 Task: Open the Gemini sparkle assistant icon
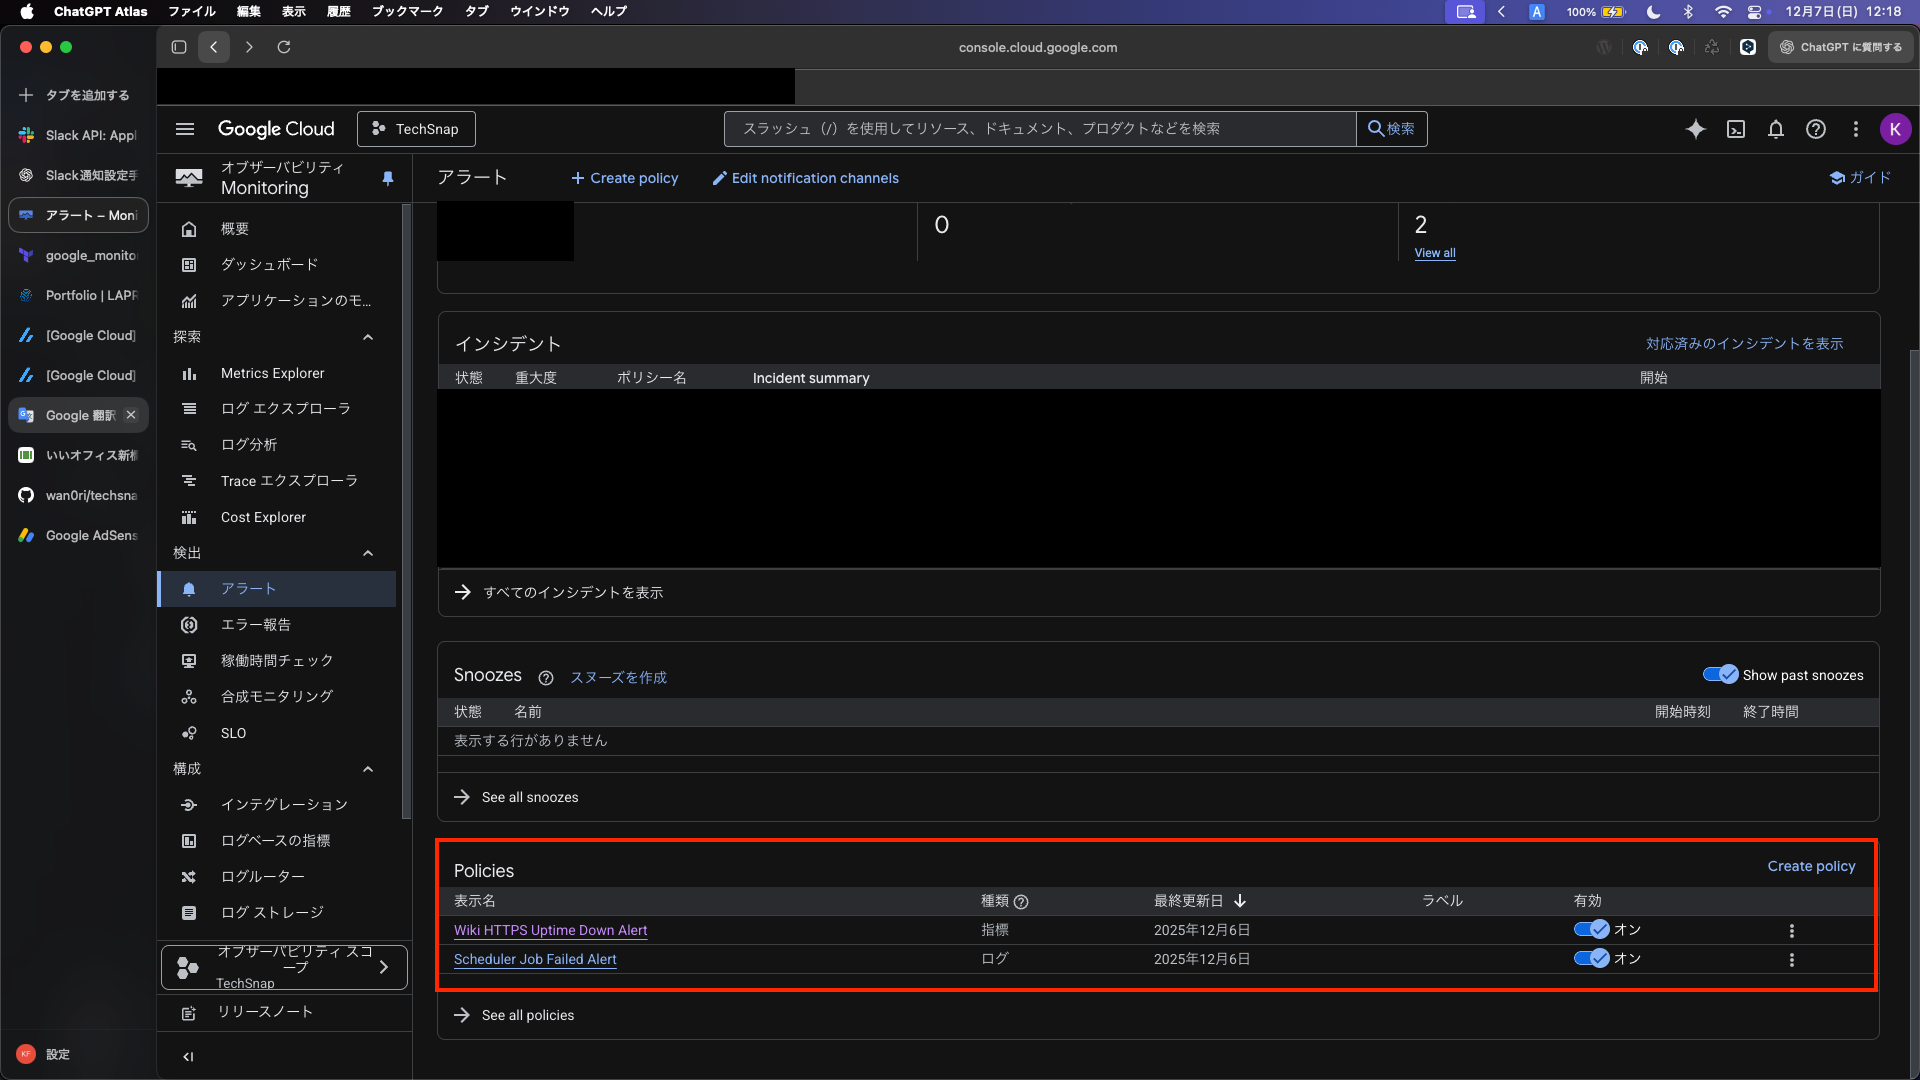coord(1695,129)
